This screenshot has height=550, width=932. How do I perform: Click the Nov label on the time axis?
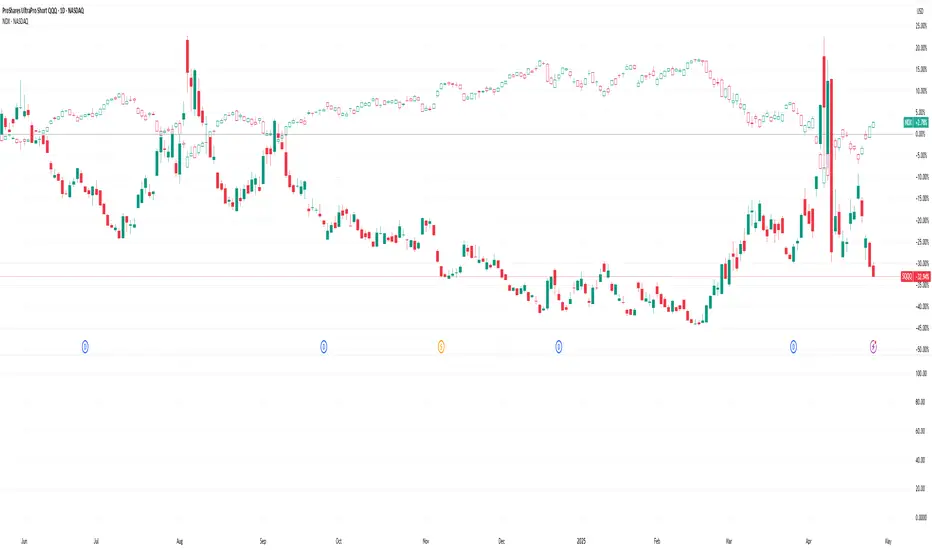[426, 541]
